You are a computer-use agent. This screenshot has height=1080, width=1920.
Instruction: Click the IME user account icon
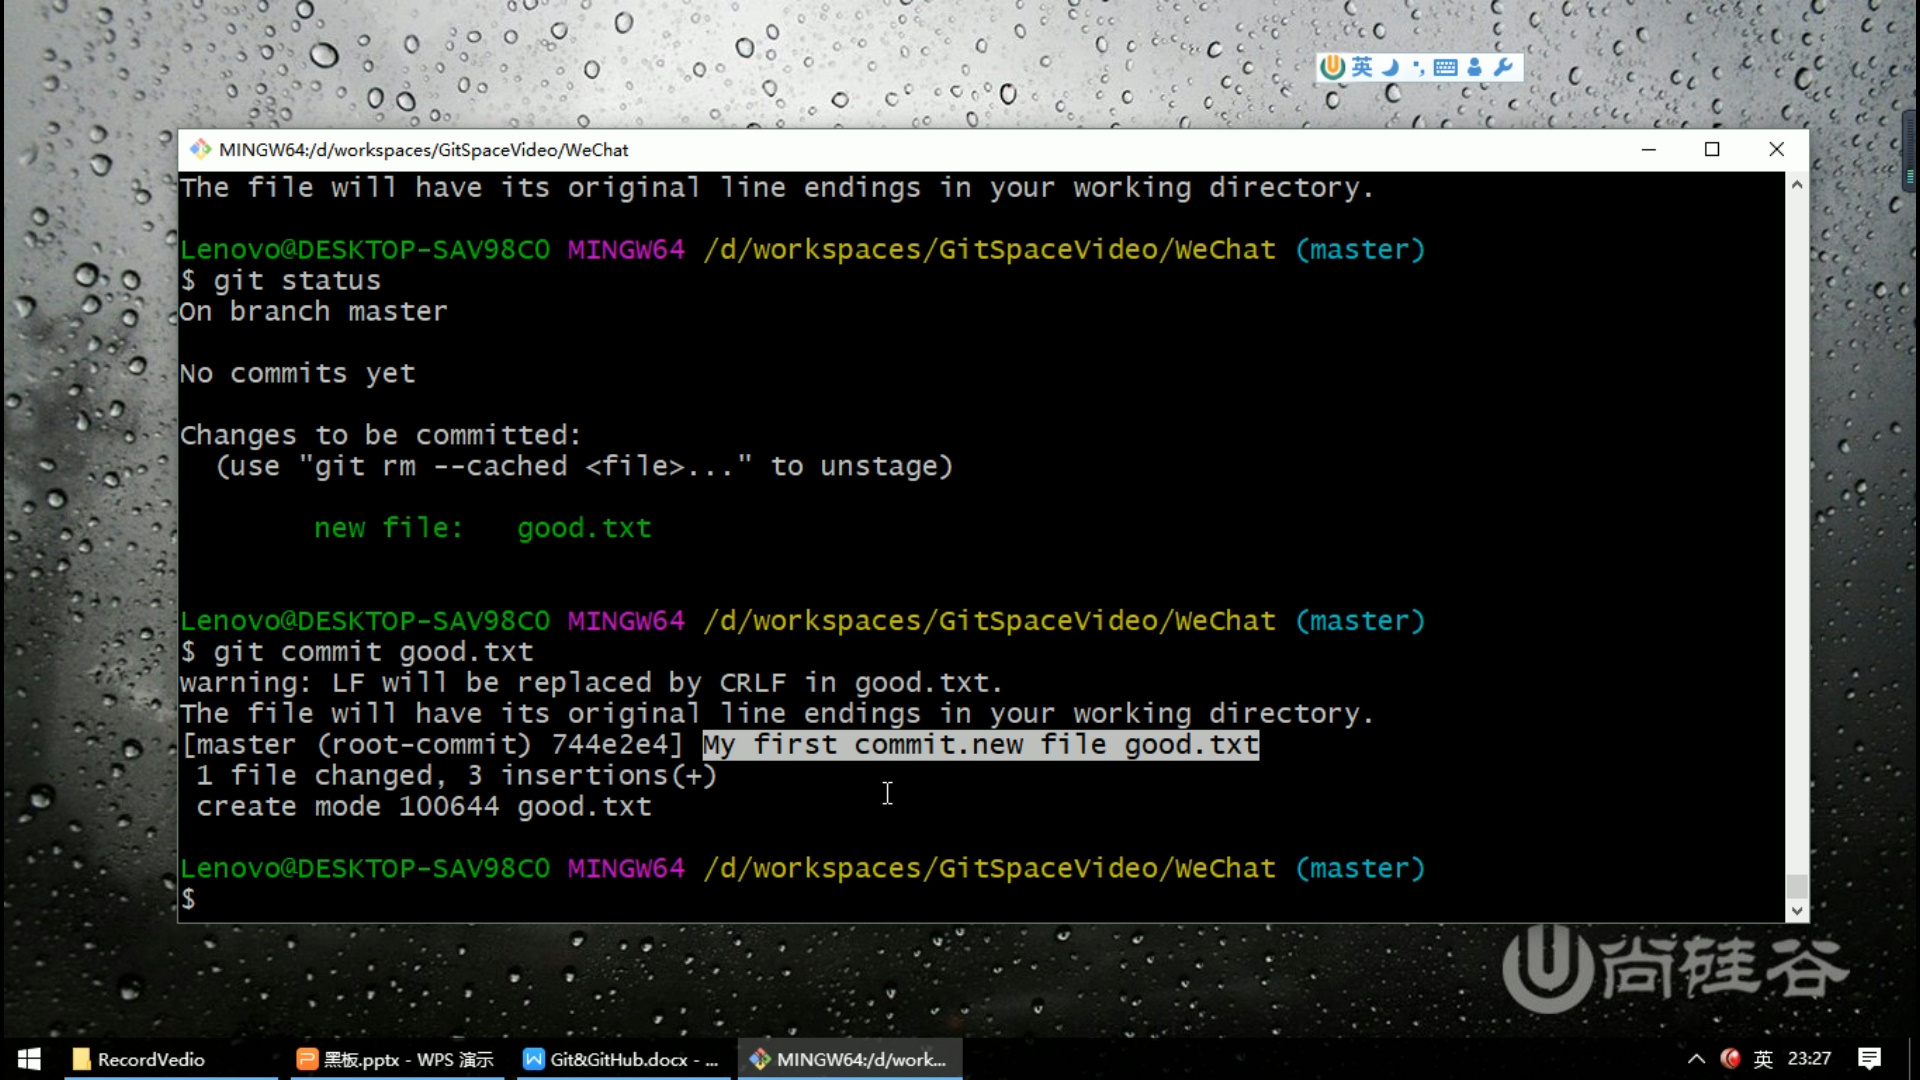point(1474,67)
